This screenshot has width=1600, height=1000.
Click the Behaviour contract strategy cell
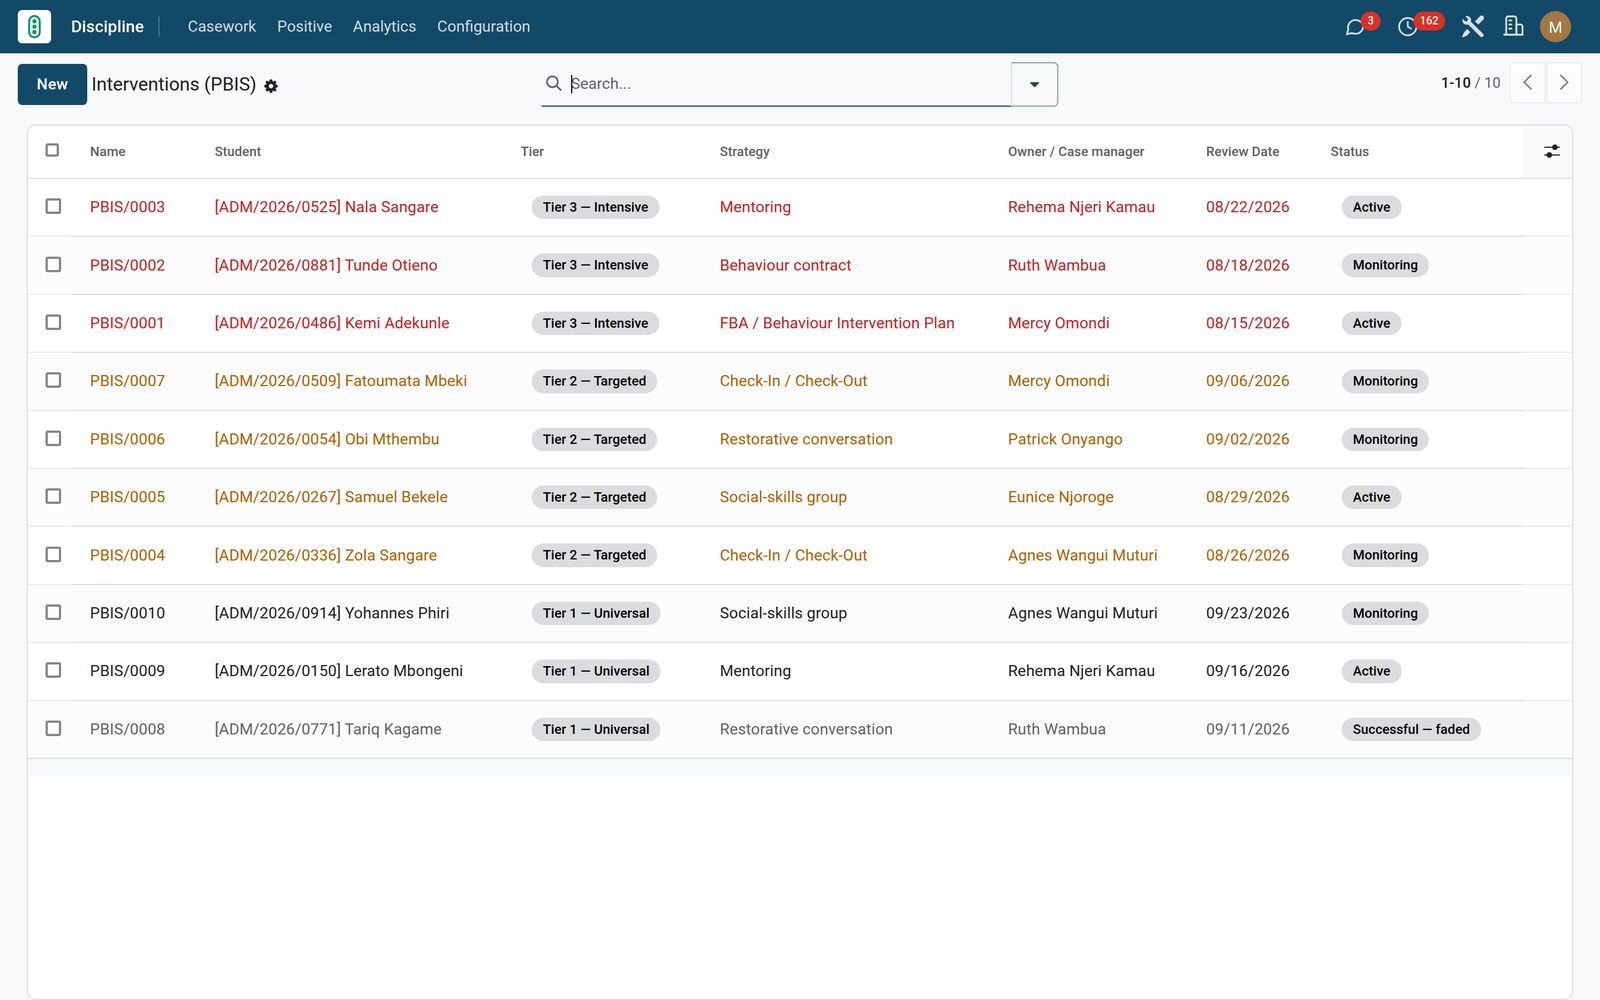pos(785,265)
